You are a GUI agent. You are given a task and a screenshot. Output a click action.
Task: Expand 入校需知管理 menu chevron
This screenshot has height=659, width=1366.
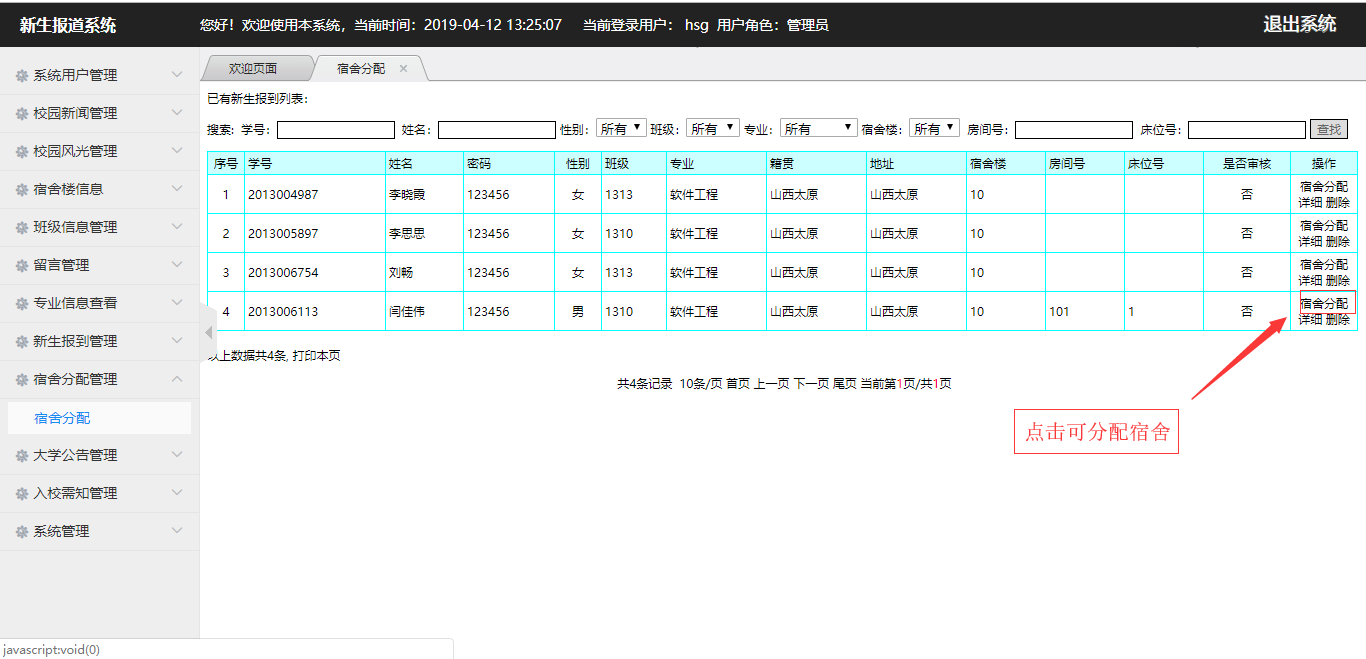[x=177, y=493]
